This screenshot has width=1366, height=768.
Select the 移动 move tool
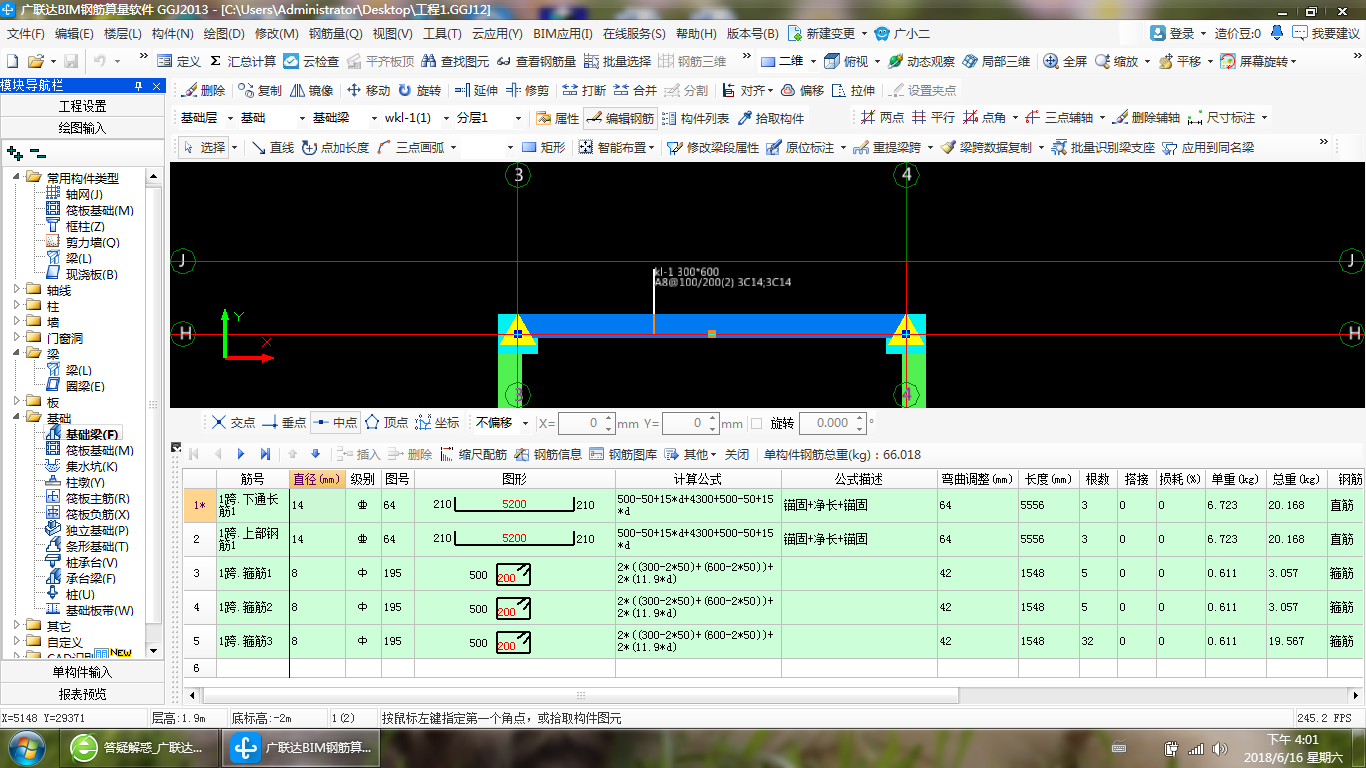point(367,90)
